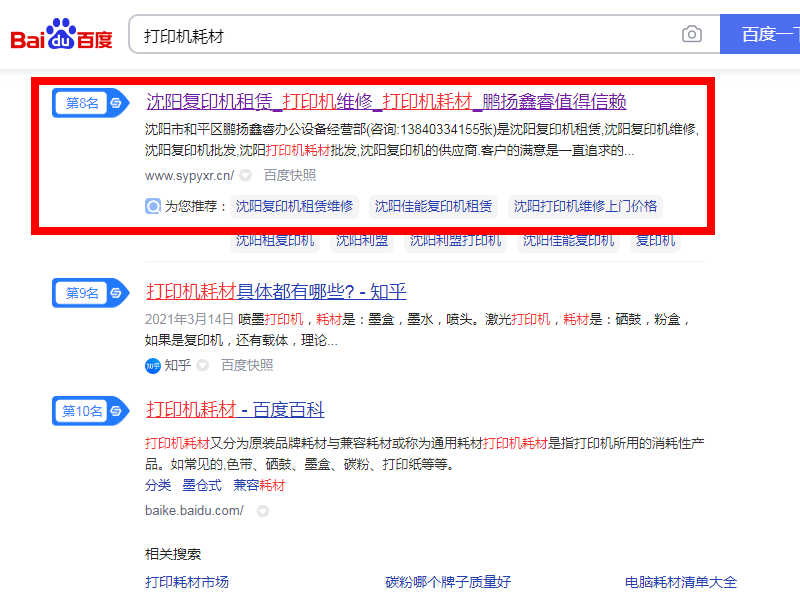Click the camera icon inside the search box
The width and height of the screenshot is (800, 600).
(x=692, y=33)
